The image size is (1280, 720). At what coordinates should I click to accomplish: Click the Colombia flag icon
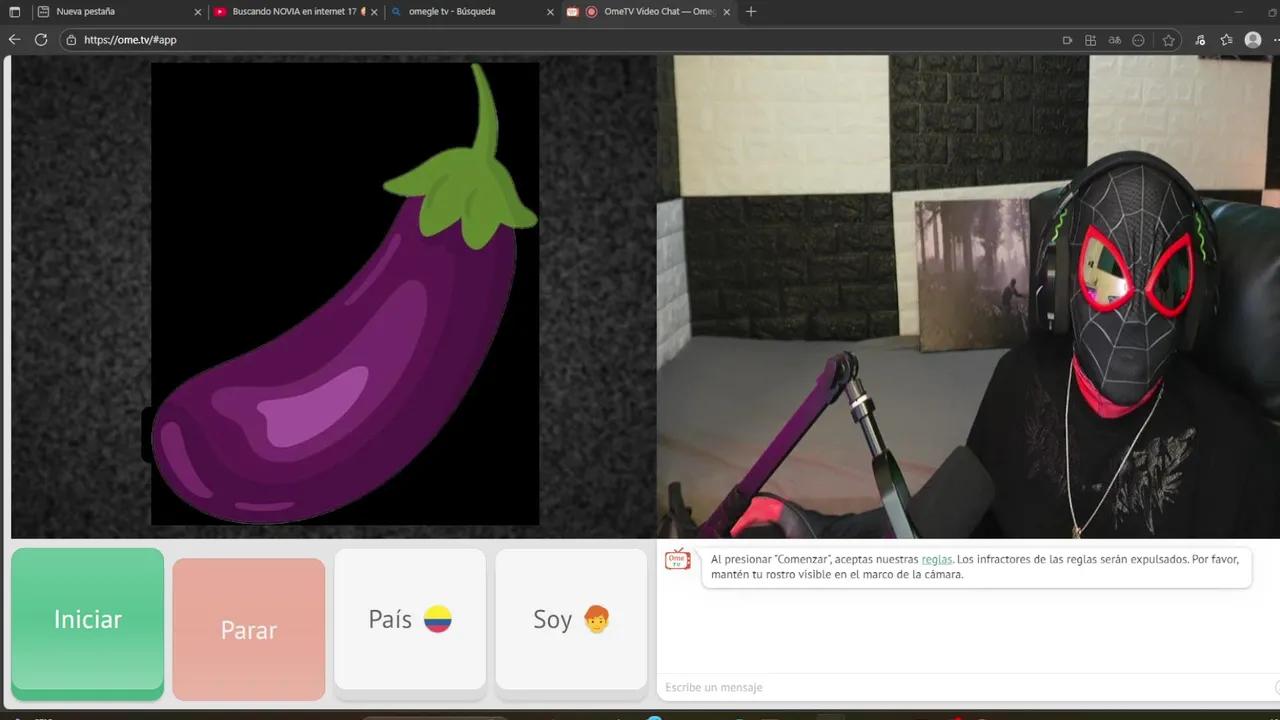click(x=438, y=620)
